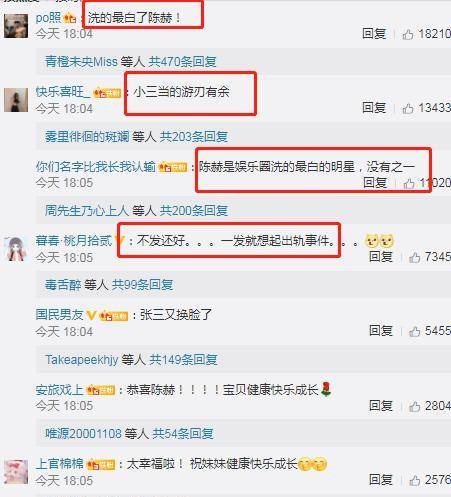The width and height of the screenshot is (451, 497).
Task: Click thumbs-up on 上官棉棉 comment
Action: pos(414,480)
